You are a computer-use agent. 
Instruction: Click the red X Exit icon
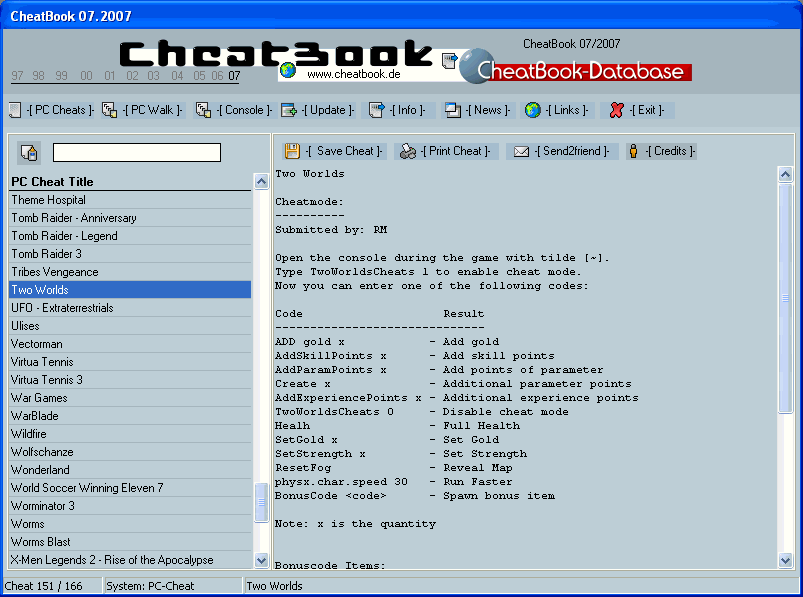tap(617, 110)
